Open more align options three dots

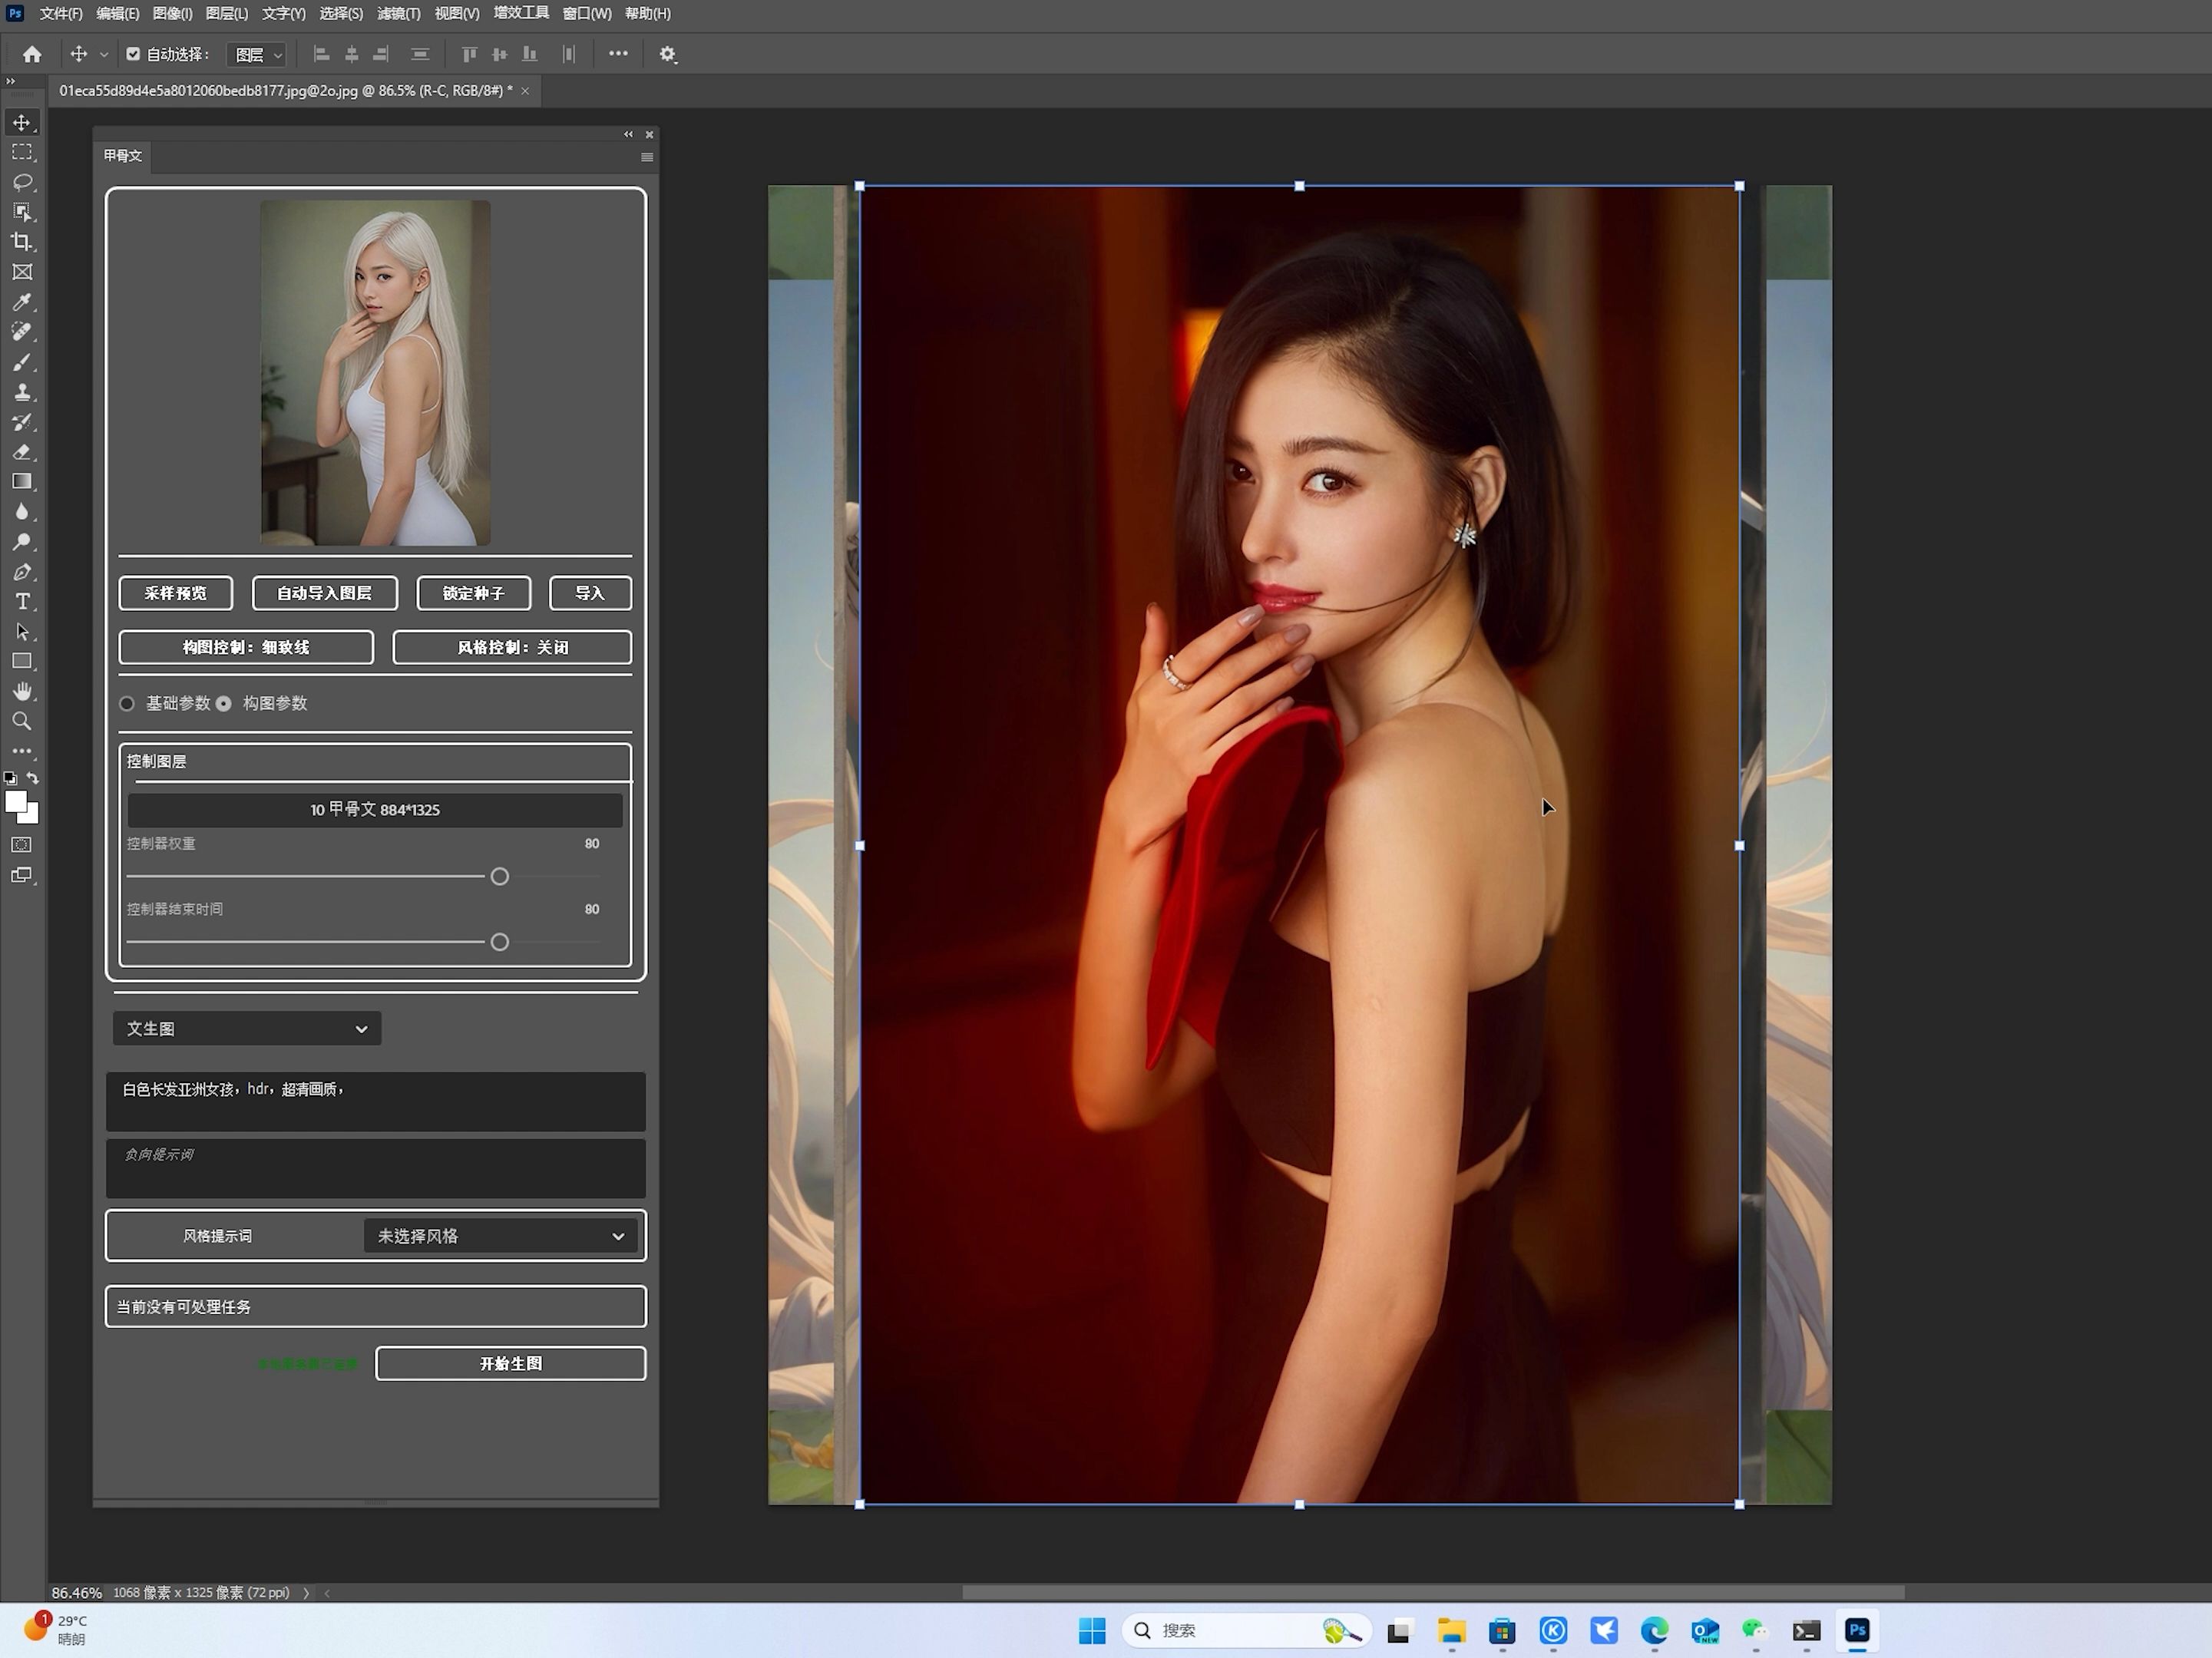(618, 54)
